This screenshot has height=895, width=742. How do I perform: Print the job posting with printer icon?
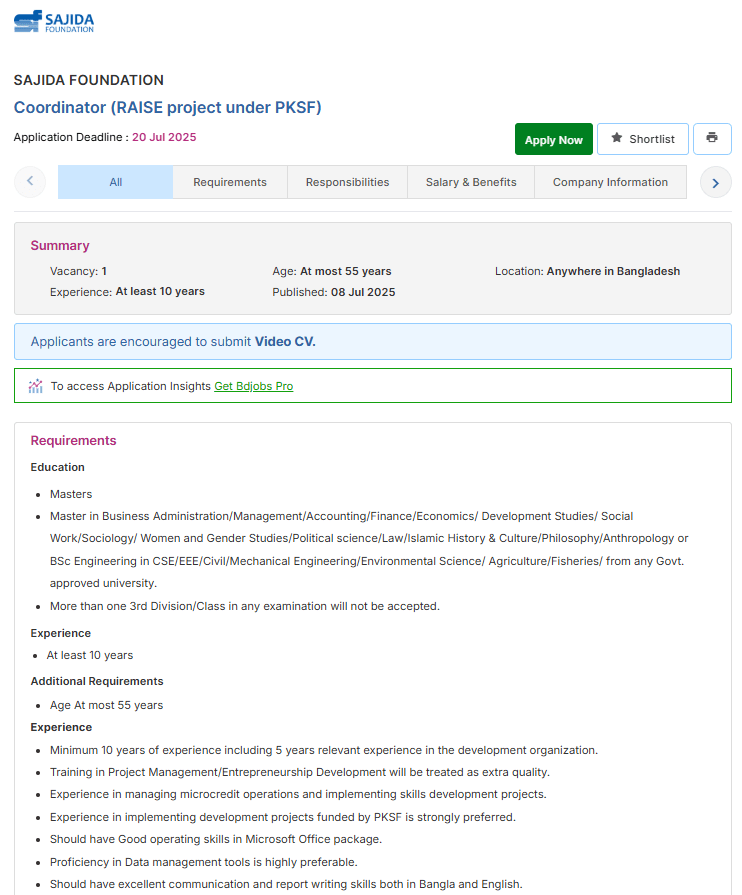712,139
